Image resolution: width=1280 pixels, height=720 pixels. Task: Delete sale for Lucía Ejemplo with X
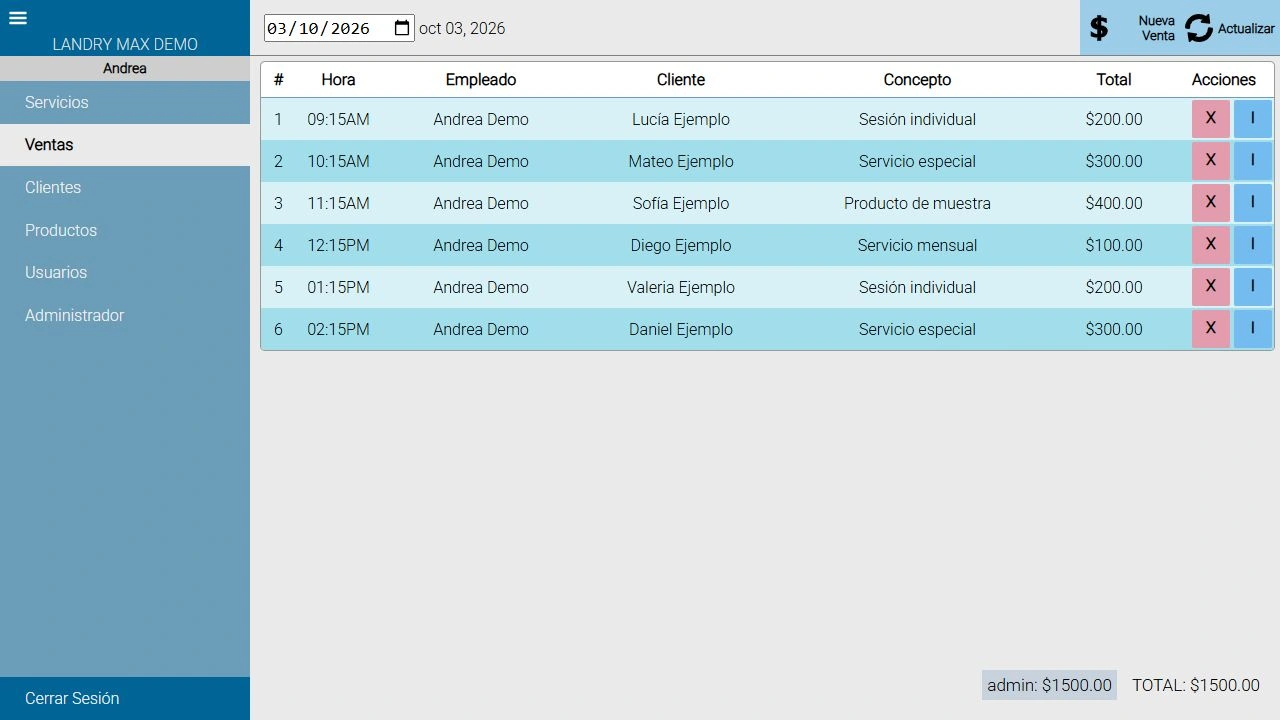[1210, 119]
